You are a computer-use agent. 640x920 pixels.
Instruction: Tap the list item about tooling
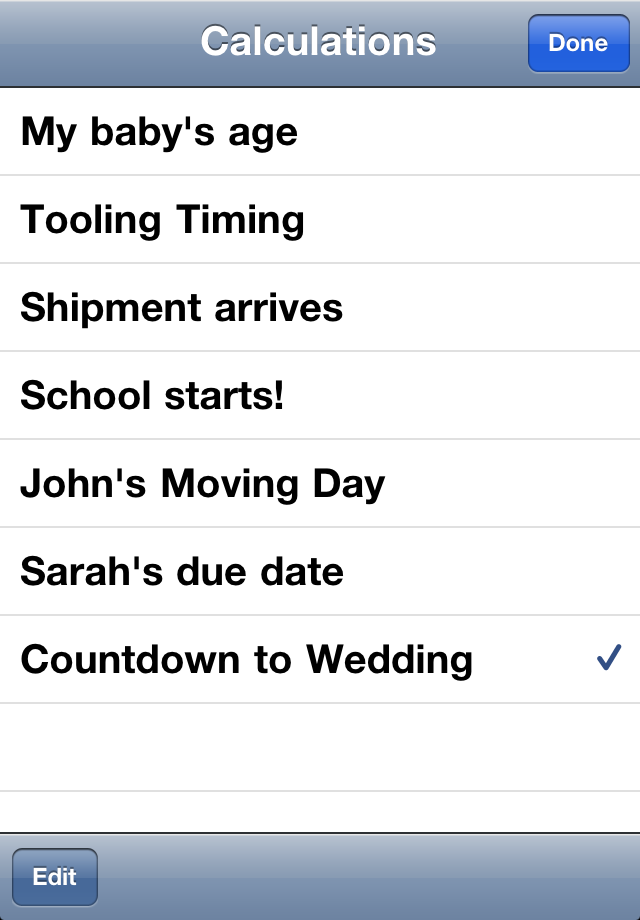(x=163, y=220)
